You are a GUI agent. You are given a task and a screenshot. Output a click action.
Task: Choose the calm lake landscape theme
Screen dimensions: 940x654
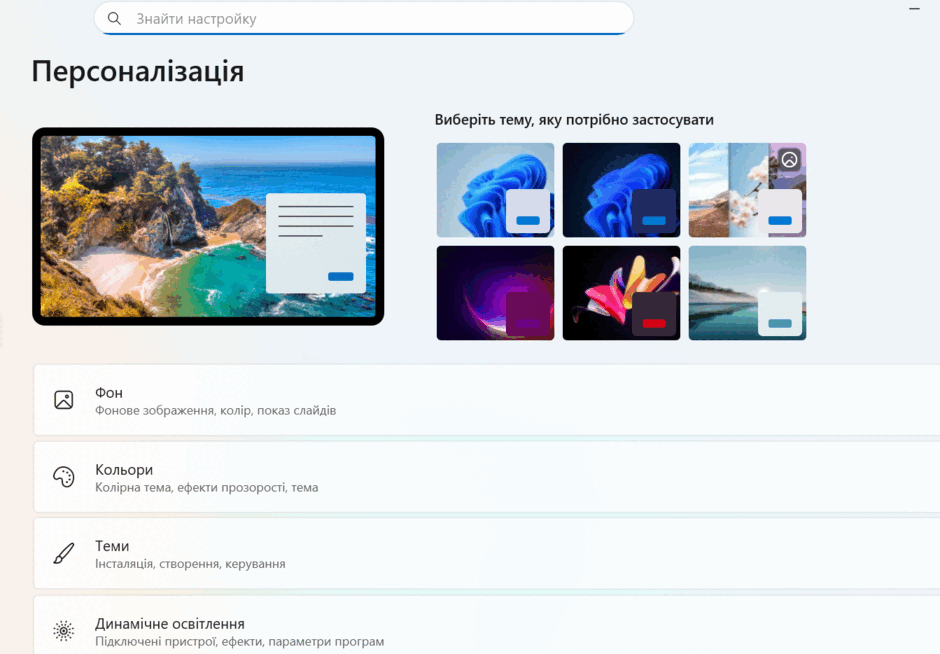pos(747,293)
